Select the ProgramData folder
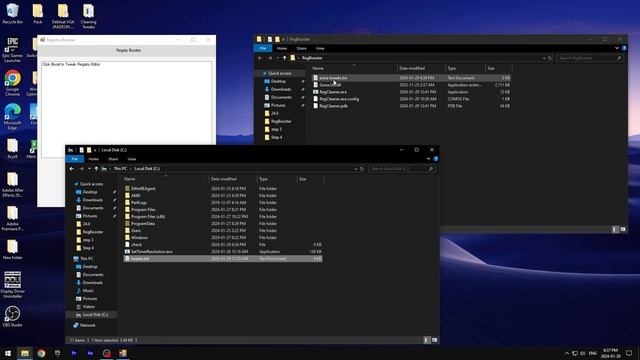Image resolution: width=640 pixels, height=360 pixels. tap(223, 223)
